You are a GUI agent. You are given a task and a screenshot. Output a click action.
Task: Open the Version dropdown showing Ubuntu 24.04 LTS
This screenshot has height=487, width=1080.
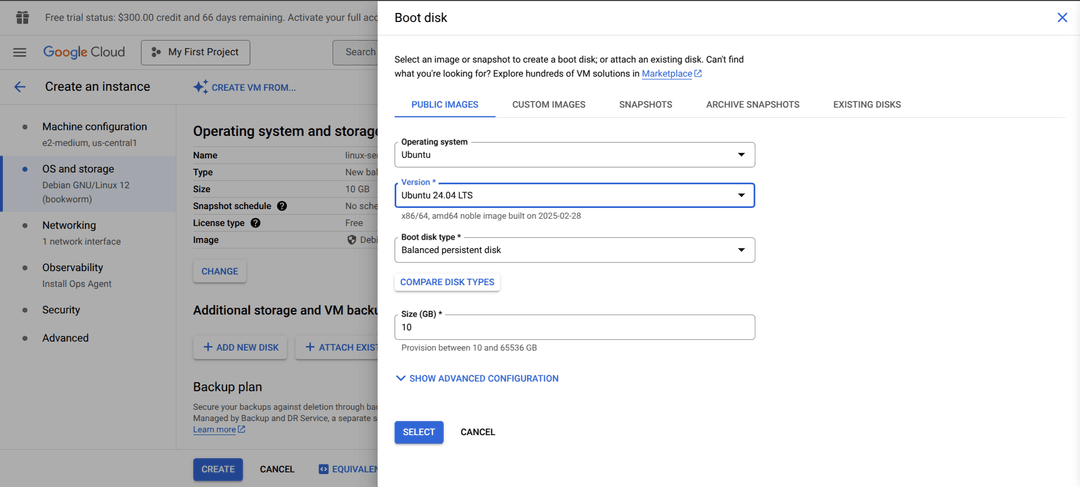[x=574, y=195]
